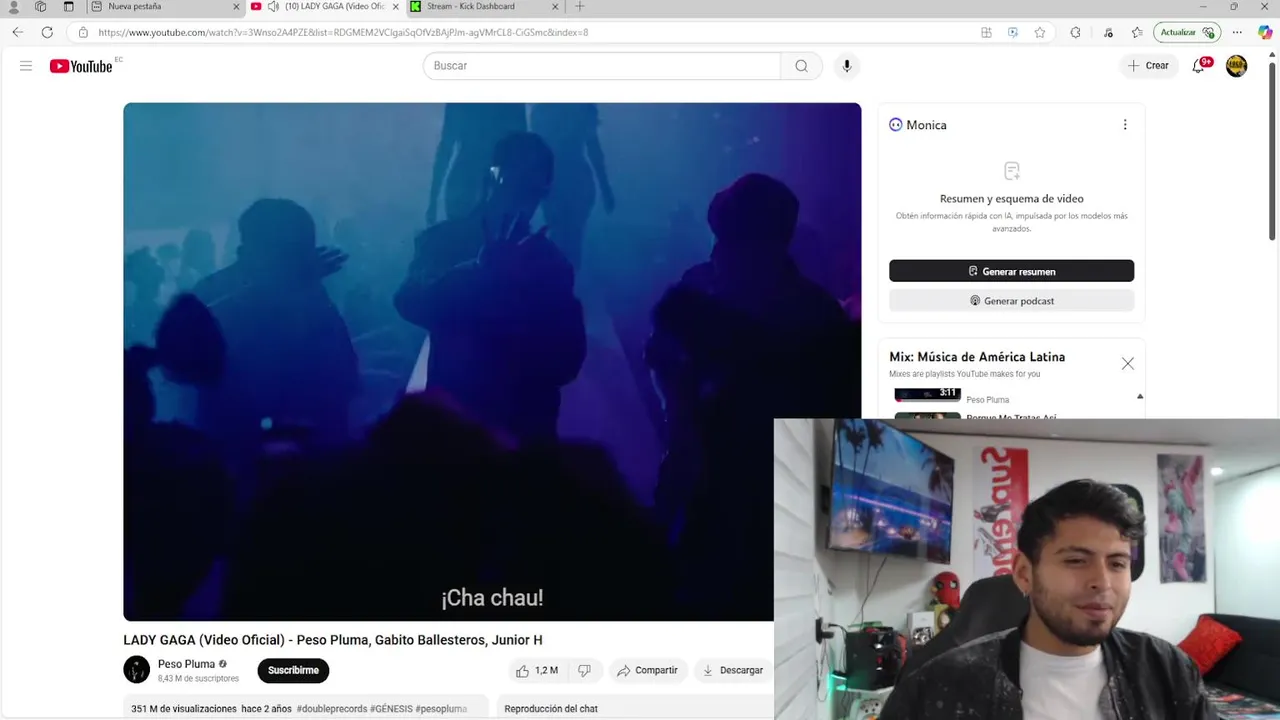This screenshot has height=720, width=1280.
Task: Click the search magnifier button
Action: pos(801,66)
